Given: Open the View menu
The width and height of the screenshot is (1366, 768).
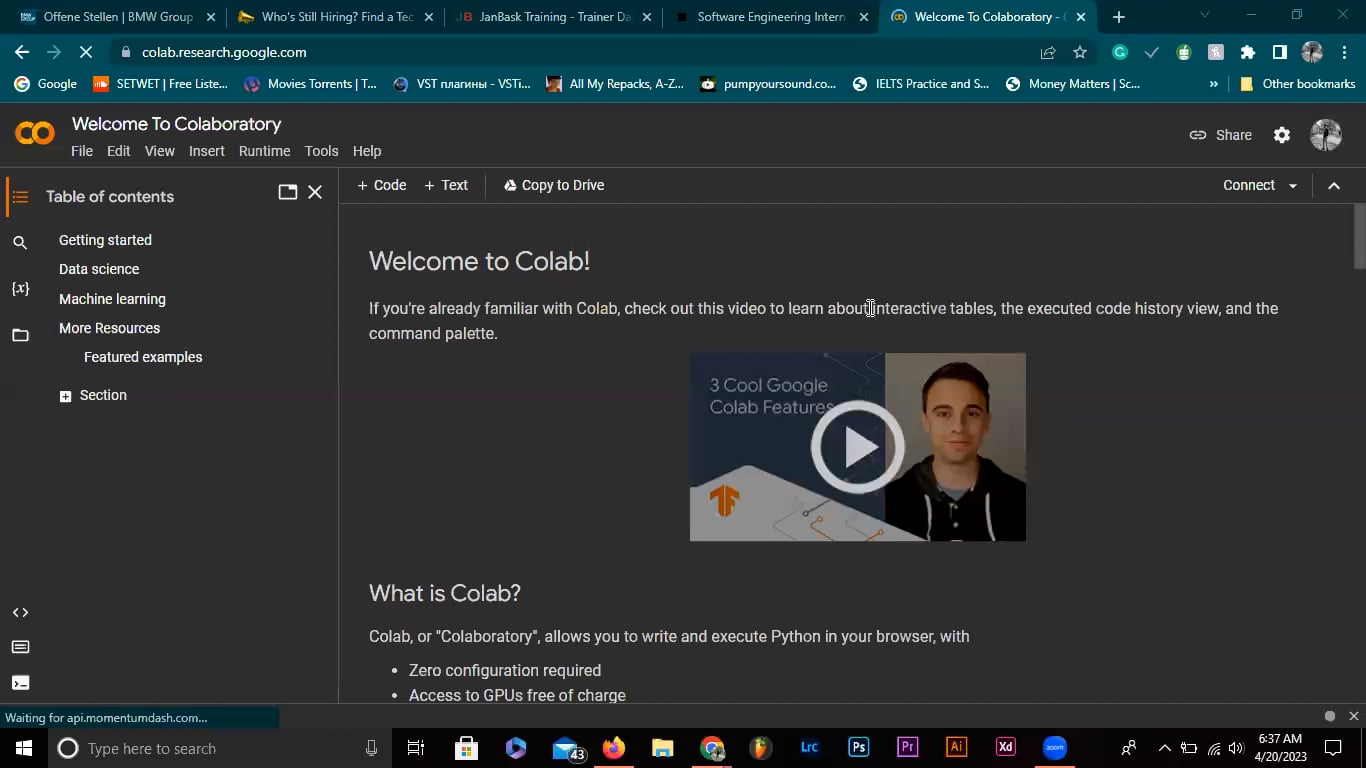Looking at the screenshot, I should (x=160, y=151).
